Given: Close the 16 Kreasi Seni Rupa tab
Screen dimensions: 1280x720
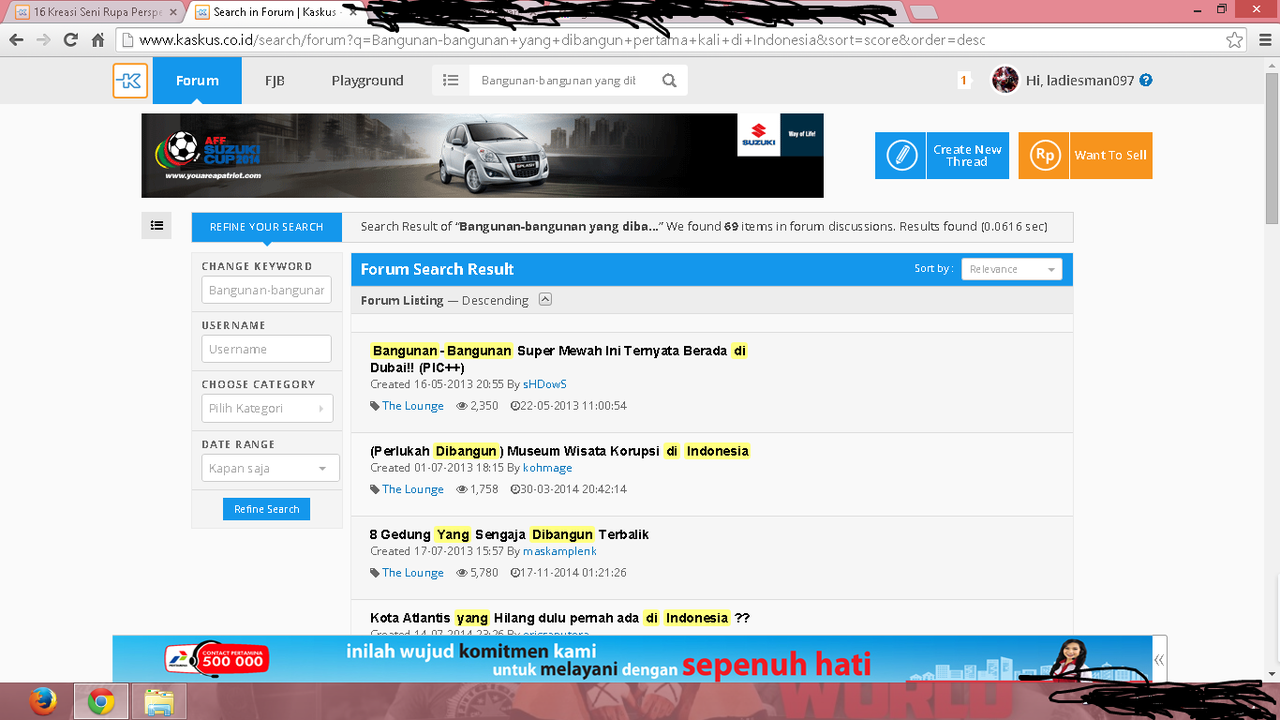Looking at the screenshot, I should point(172,12).
